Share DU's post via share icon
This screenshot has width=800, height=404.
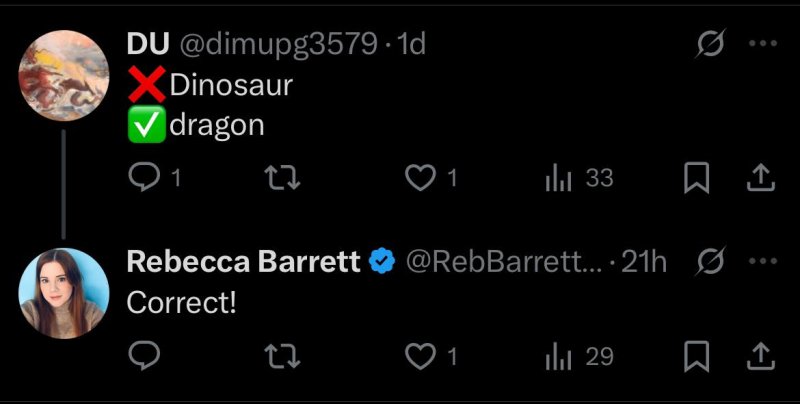[x=761, y=178]
